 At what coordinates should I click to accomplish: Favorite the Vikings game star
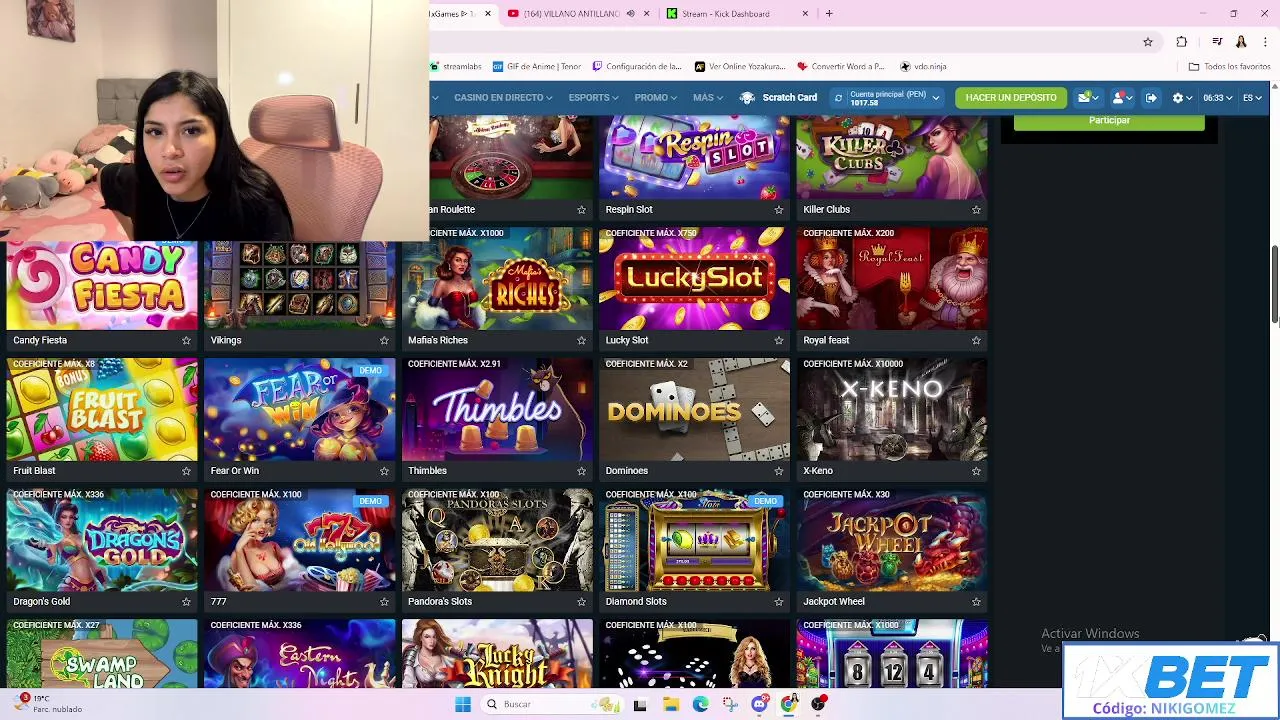(x=384, y=340)
